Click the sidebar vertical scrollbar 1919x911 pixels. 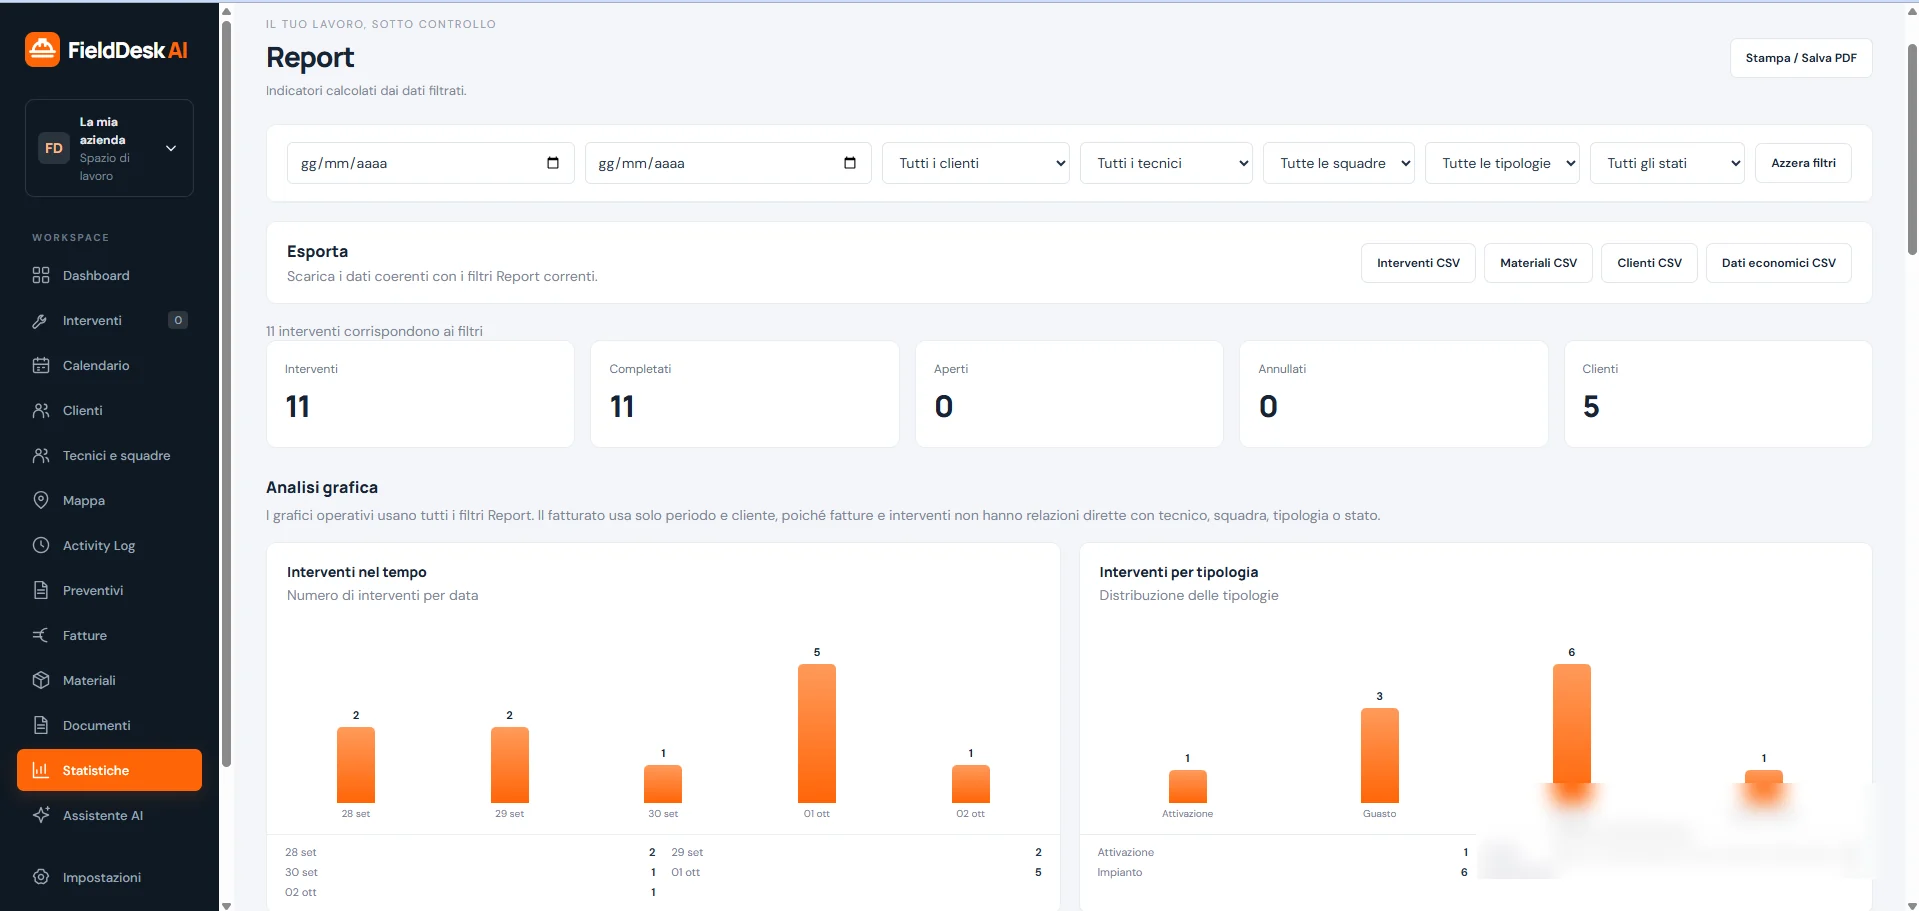click(x=226, y=393)
